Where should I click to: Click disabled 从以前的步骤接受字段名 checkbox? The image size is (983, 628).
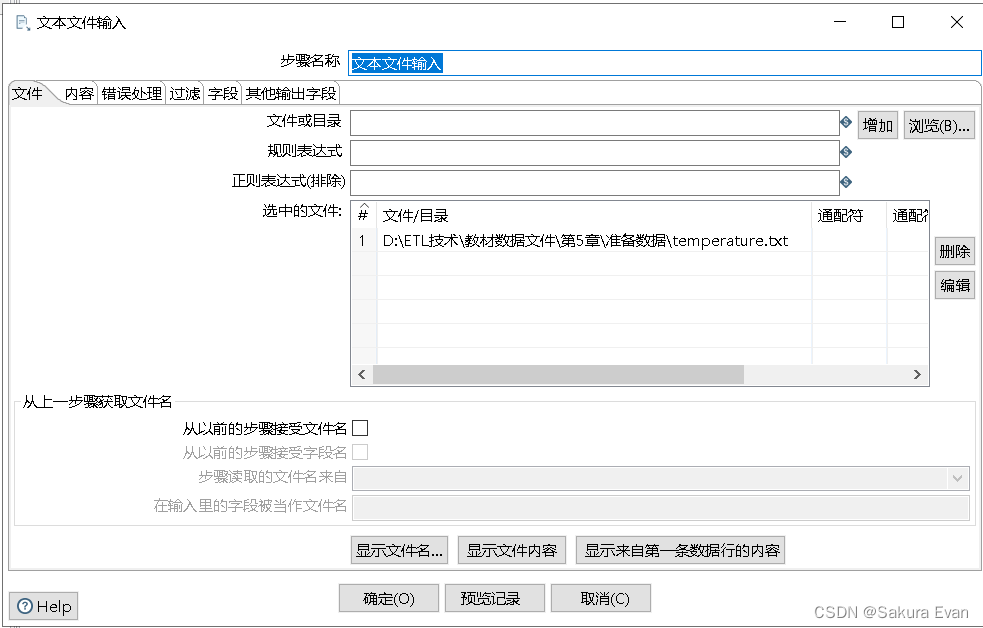pos(360,452)
